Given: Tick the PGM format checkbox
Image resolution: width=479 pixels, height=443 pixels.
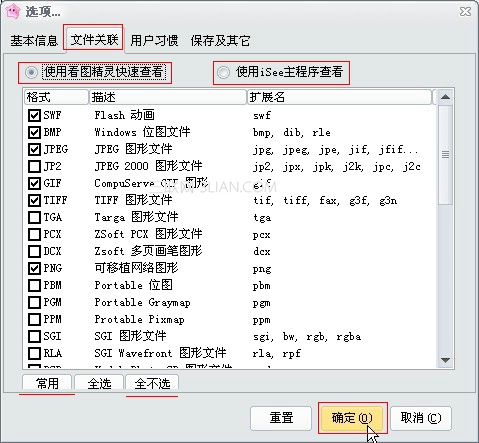Looking at the screenshot, I should pos(34,302).
